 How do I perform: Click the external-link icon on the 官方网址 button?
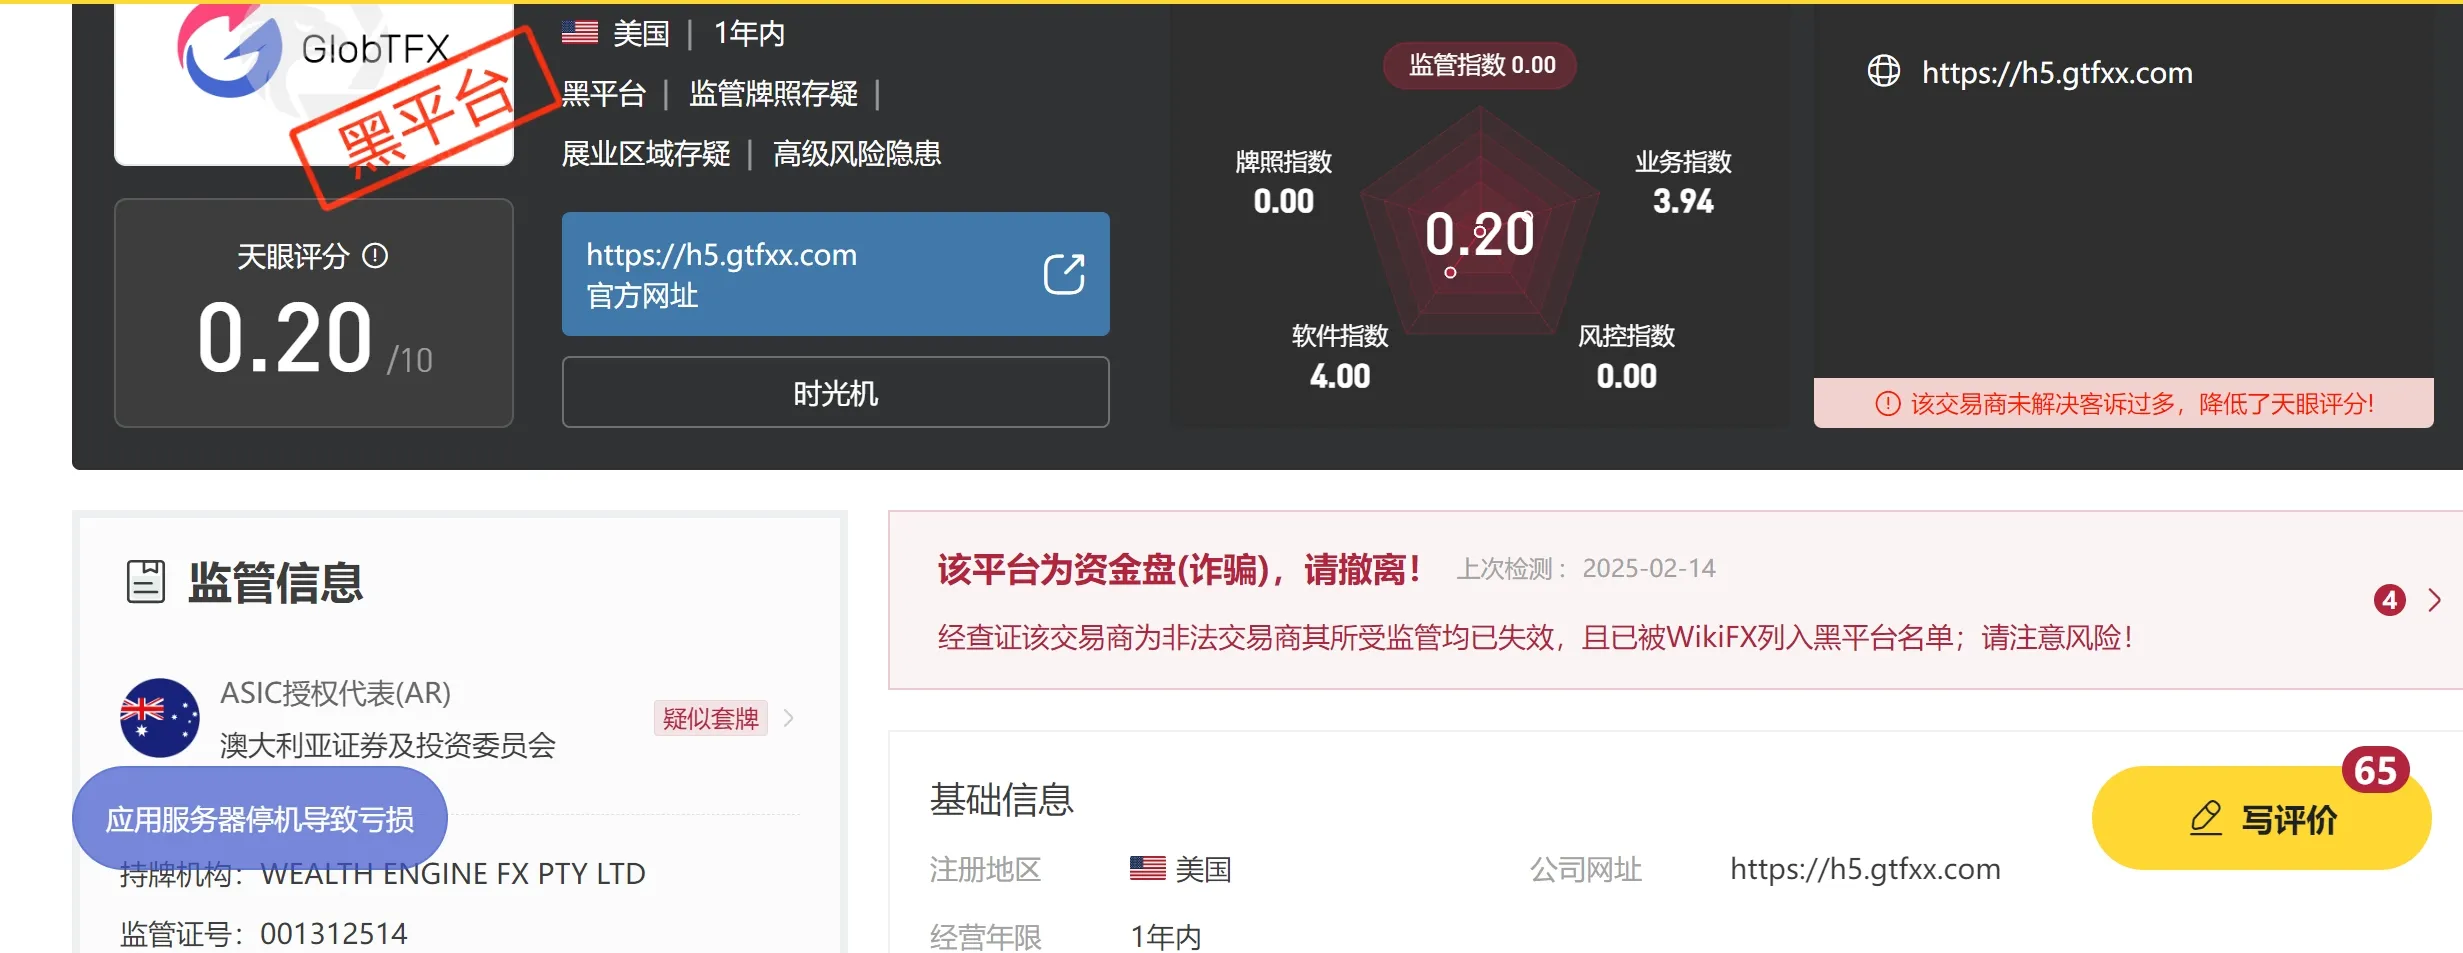[x=1064, y=274]
